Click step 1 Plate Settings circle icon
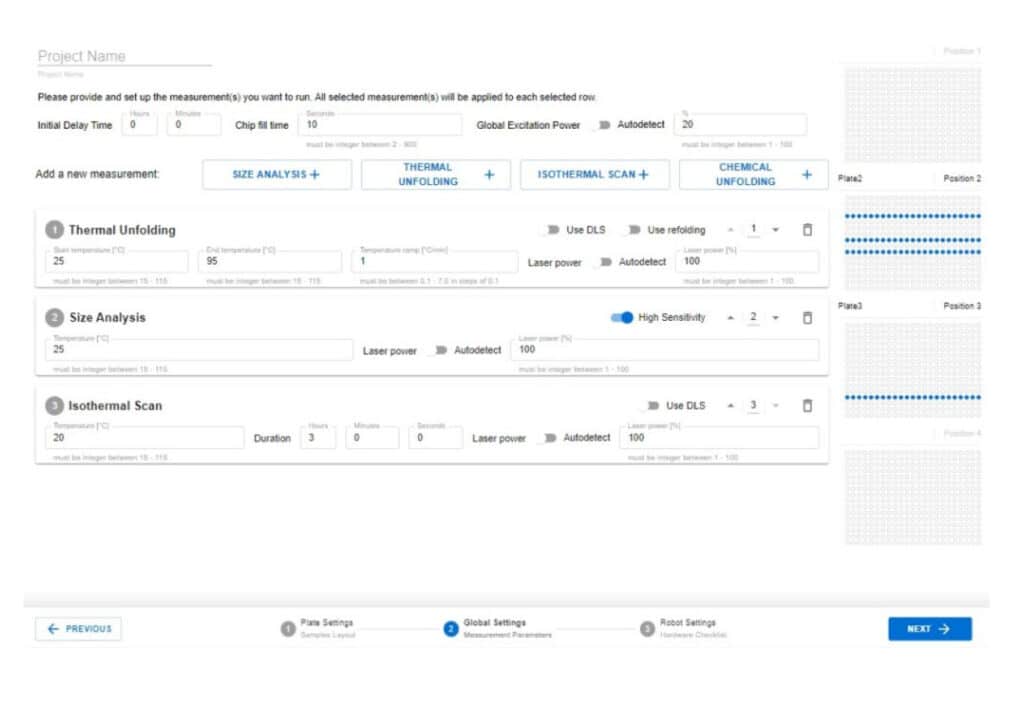1024x712 pixels. point(288,629)
